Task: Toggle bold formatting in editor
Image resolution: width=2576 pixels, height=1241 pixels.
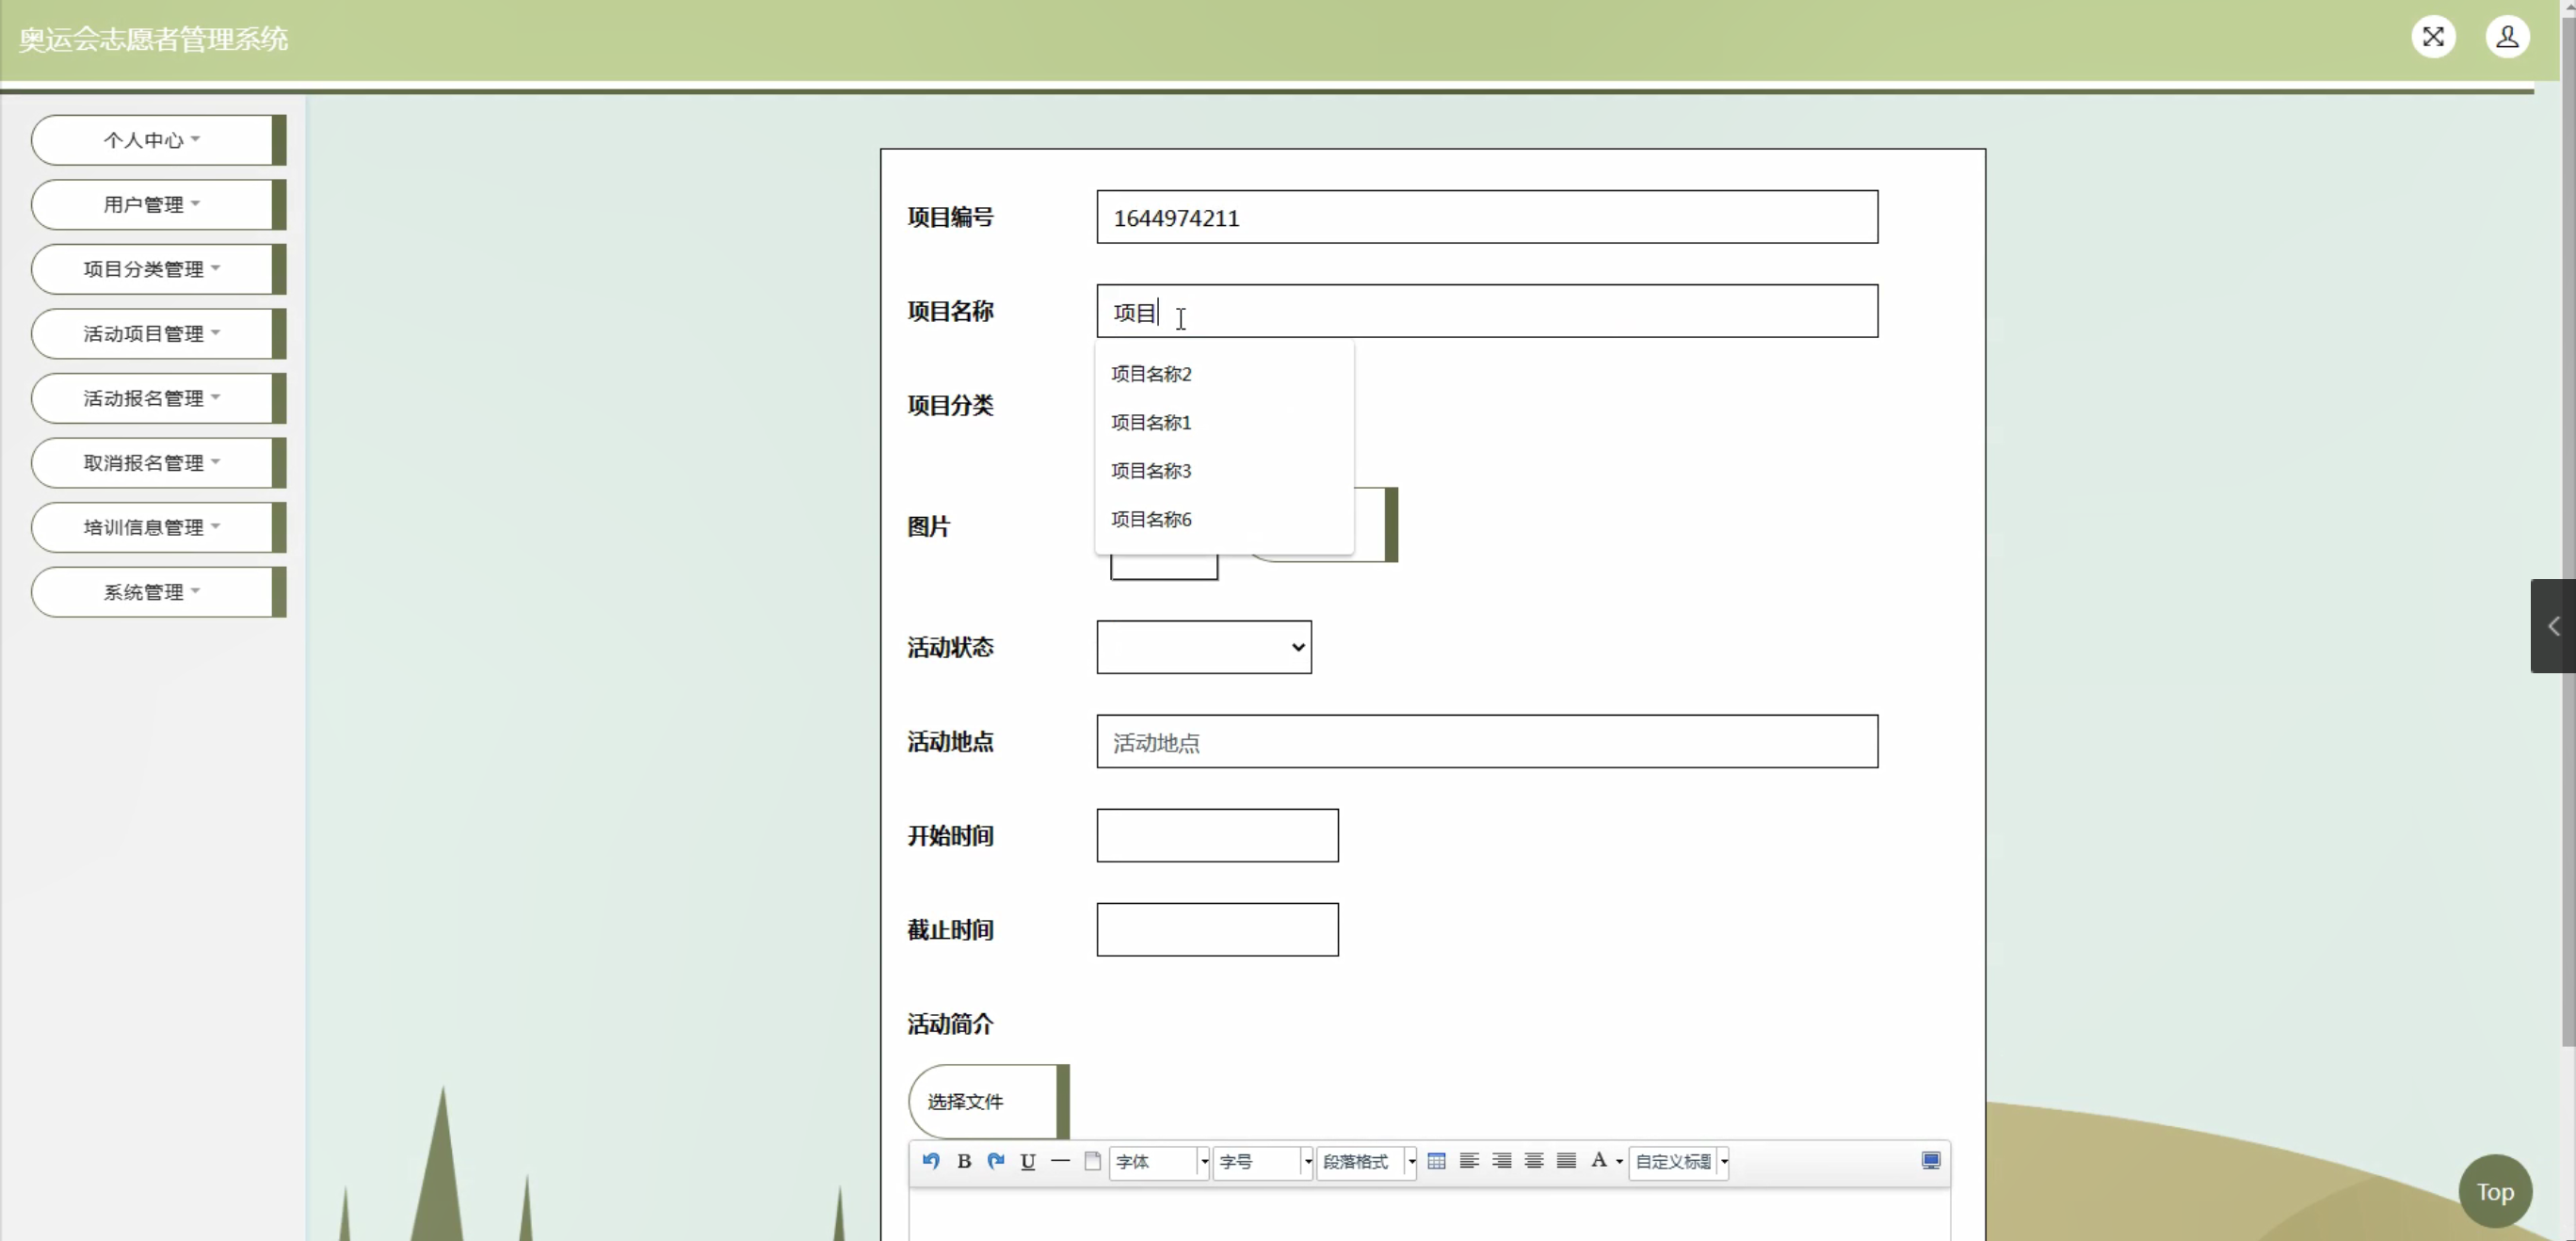Action: tap(964, 1161)
